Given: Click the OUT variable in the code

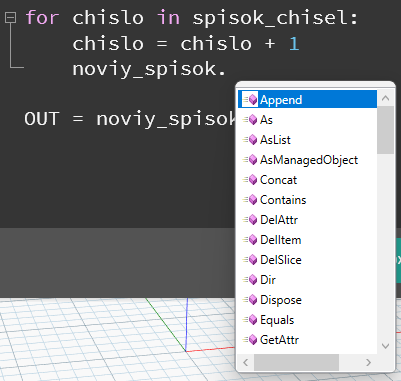Looking at the screenshot, I should 42,119.
